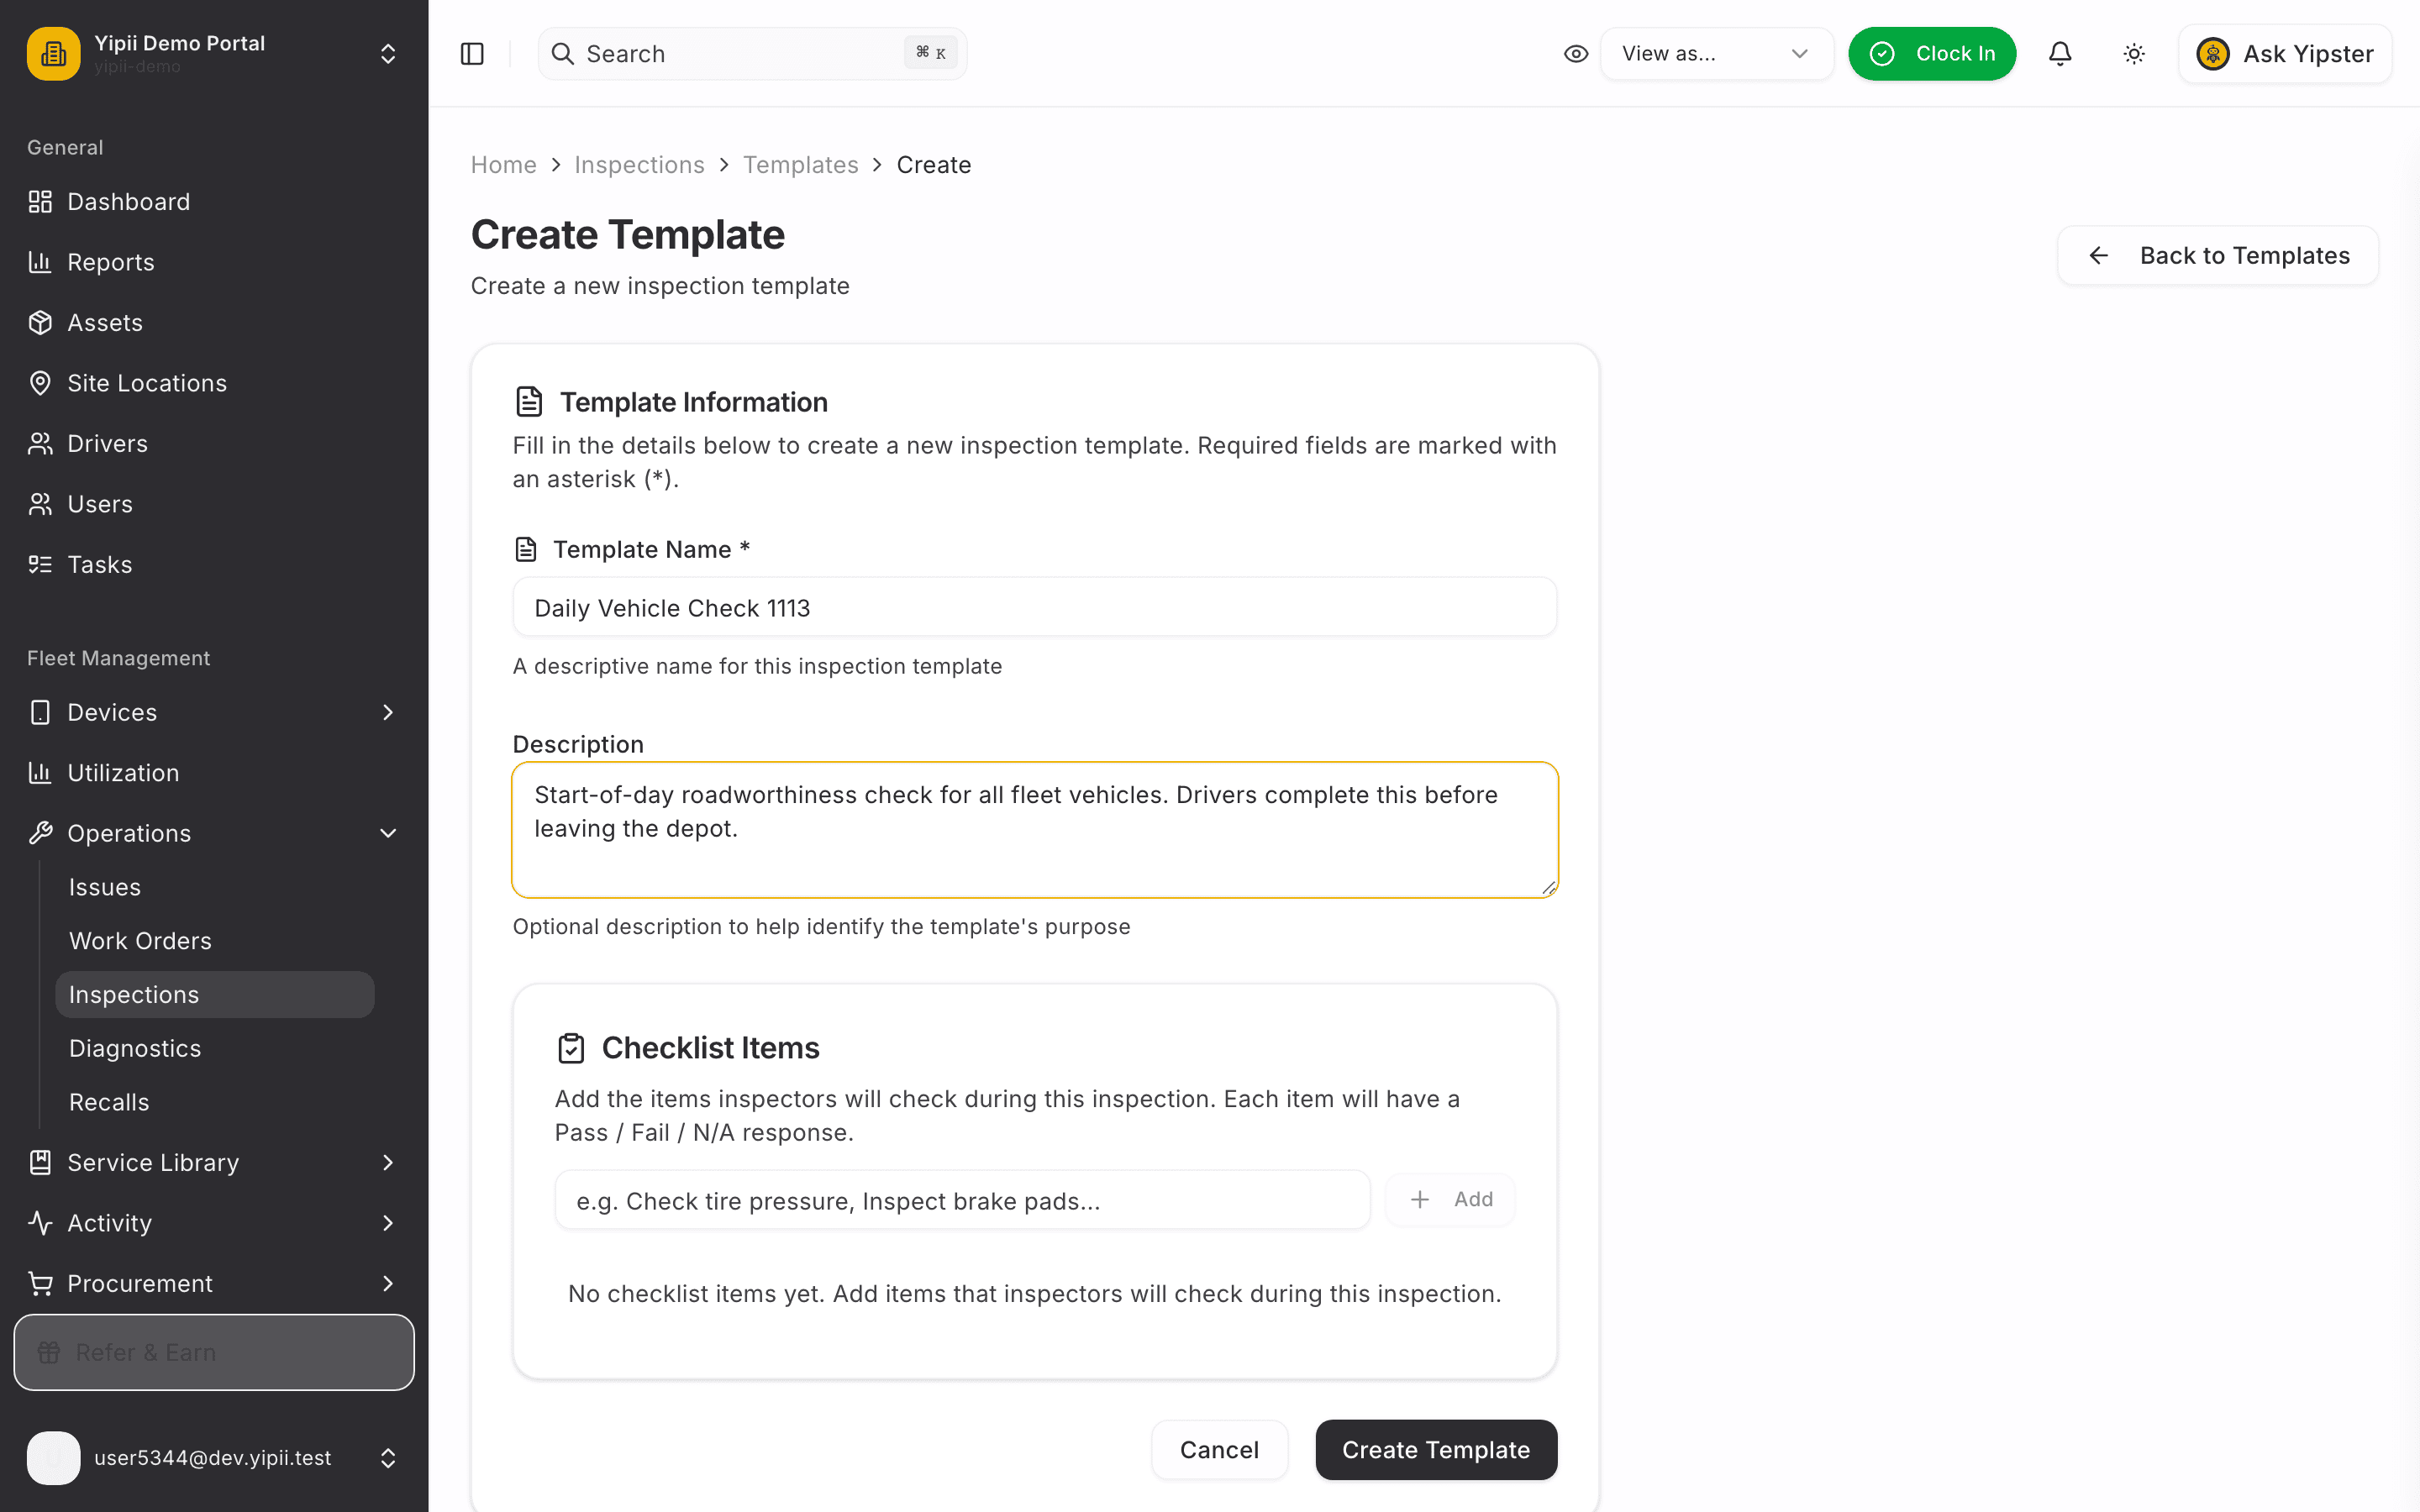This screenshot has width=2420, height=1512.
Task: Click the Service Library book icon
Action: [x=40, y=1163]
